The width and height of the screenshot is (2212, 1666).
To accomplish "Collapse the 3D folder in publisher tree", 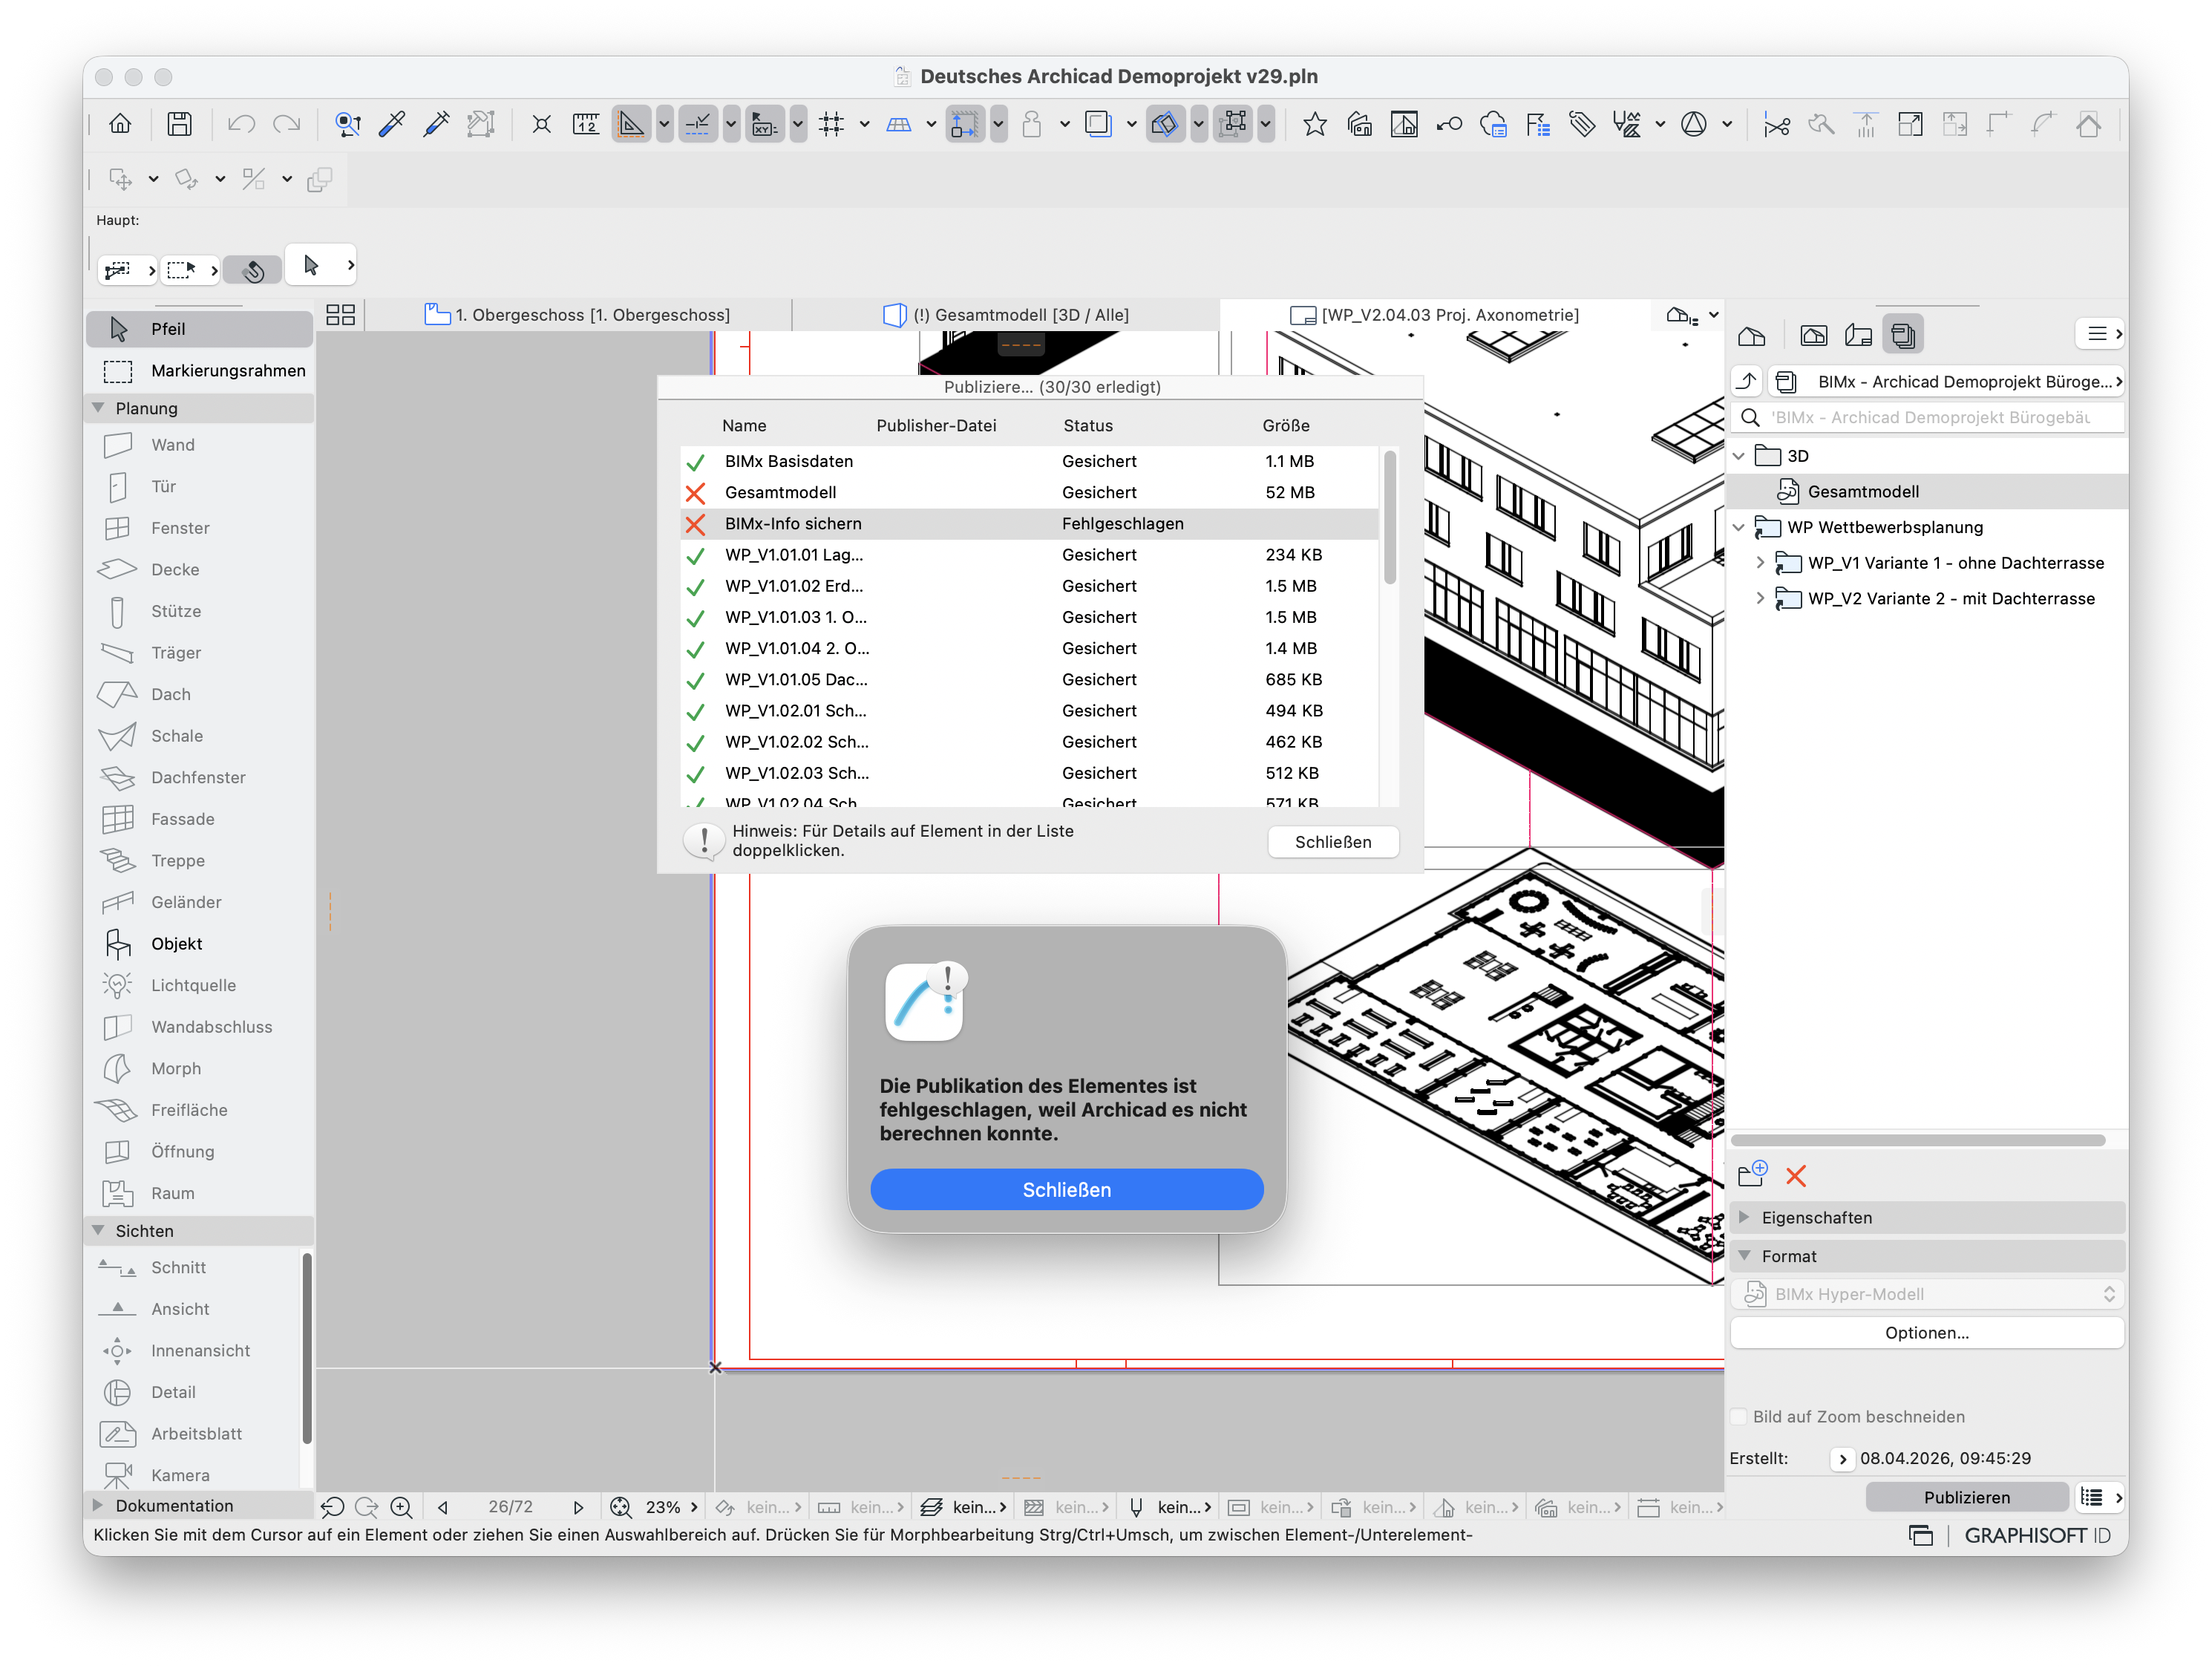I will pyautogui.click(x=1740, y=456).
